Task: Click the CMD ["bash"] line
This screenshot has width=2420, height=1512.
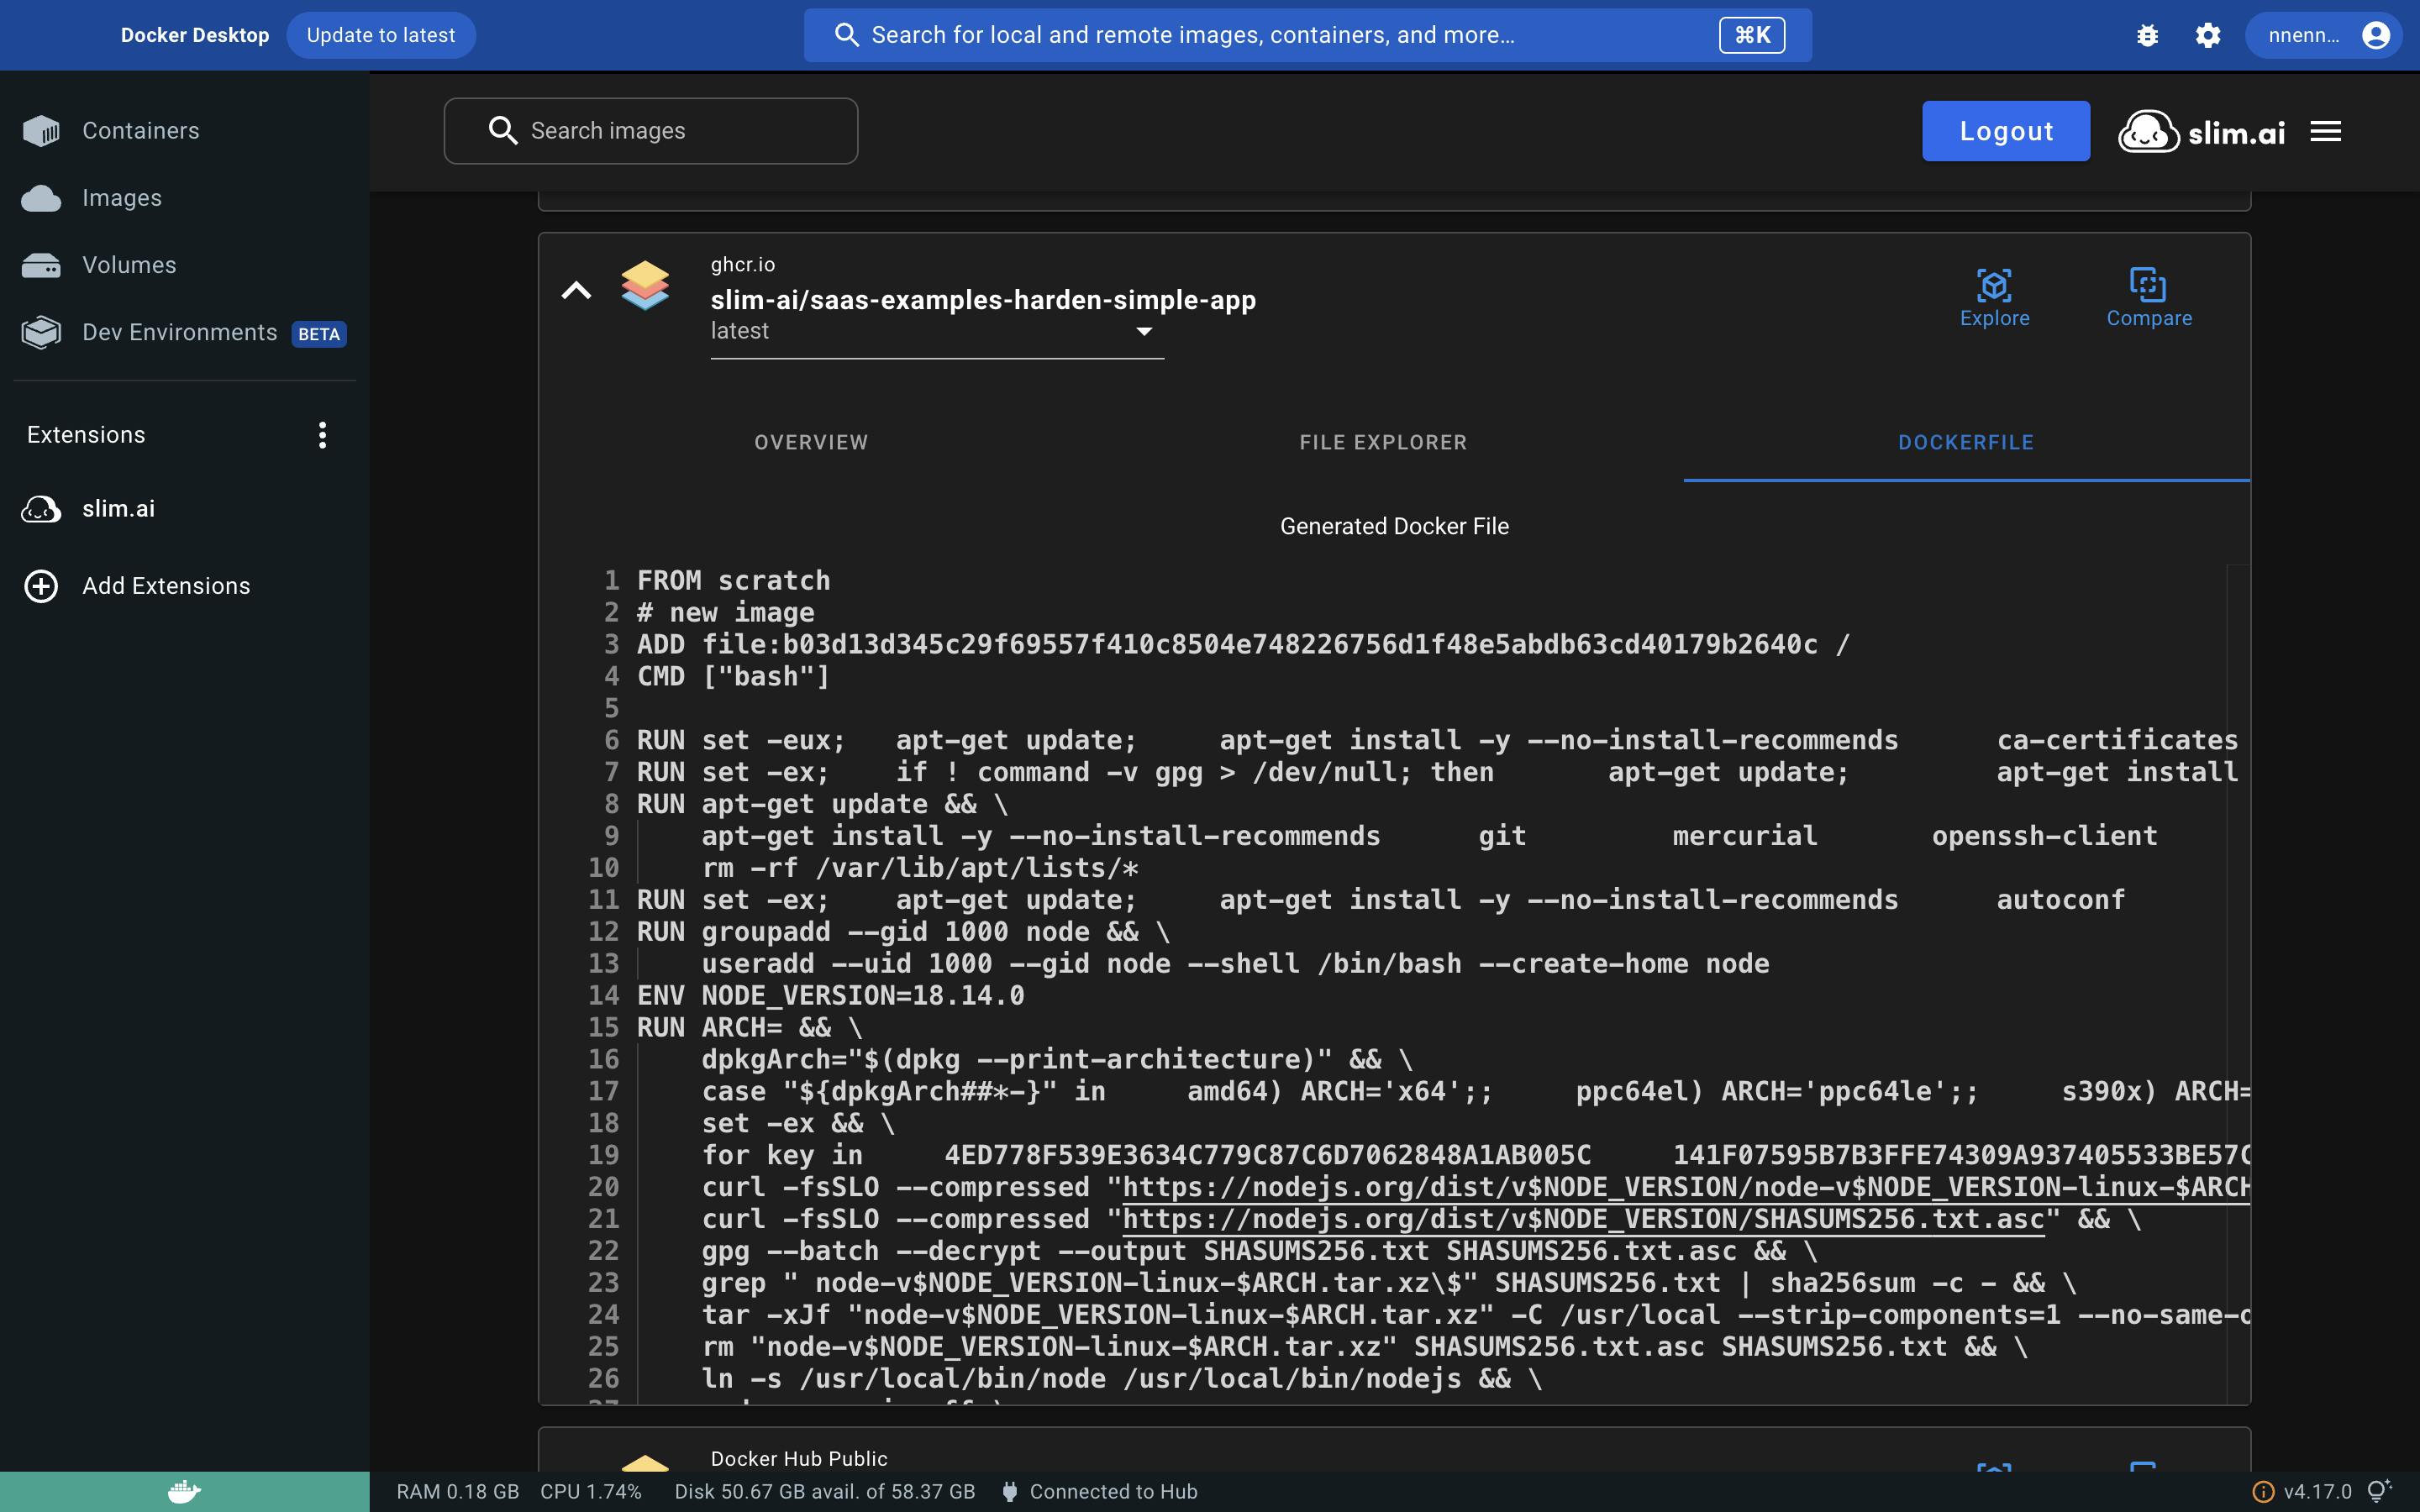Action: [734, 677]
